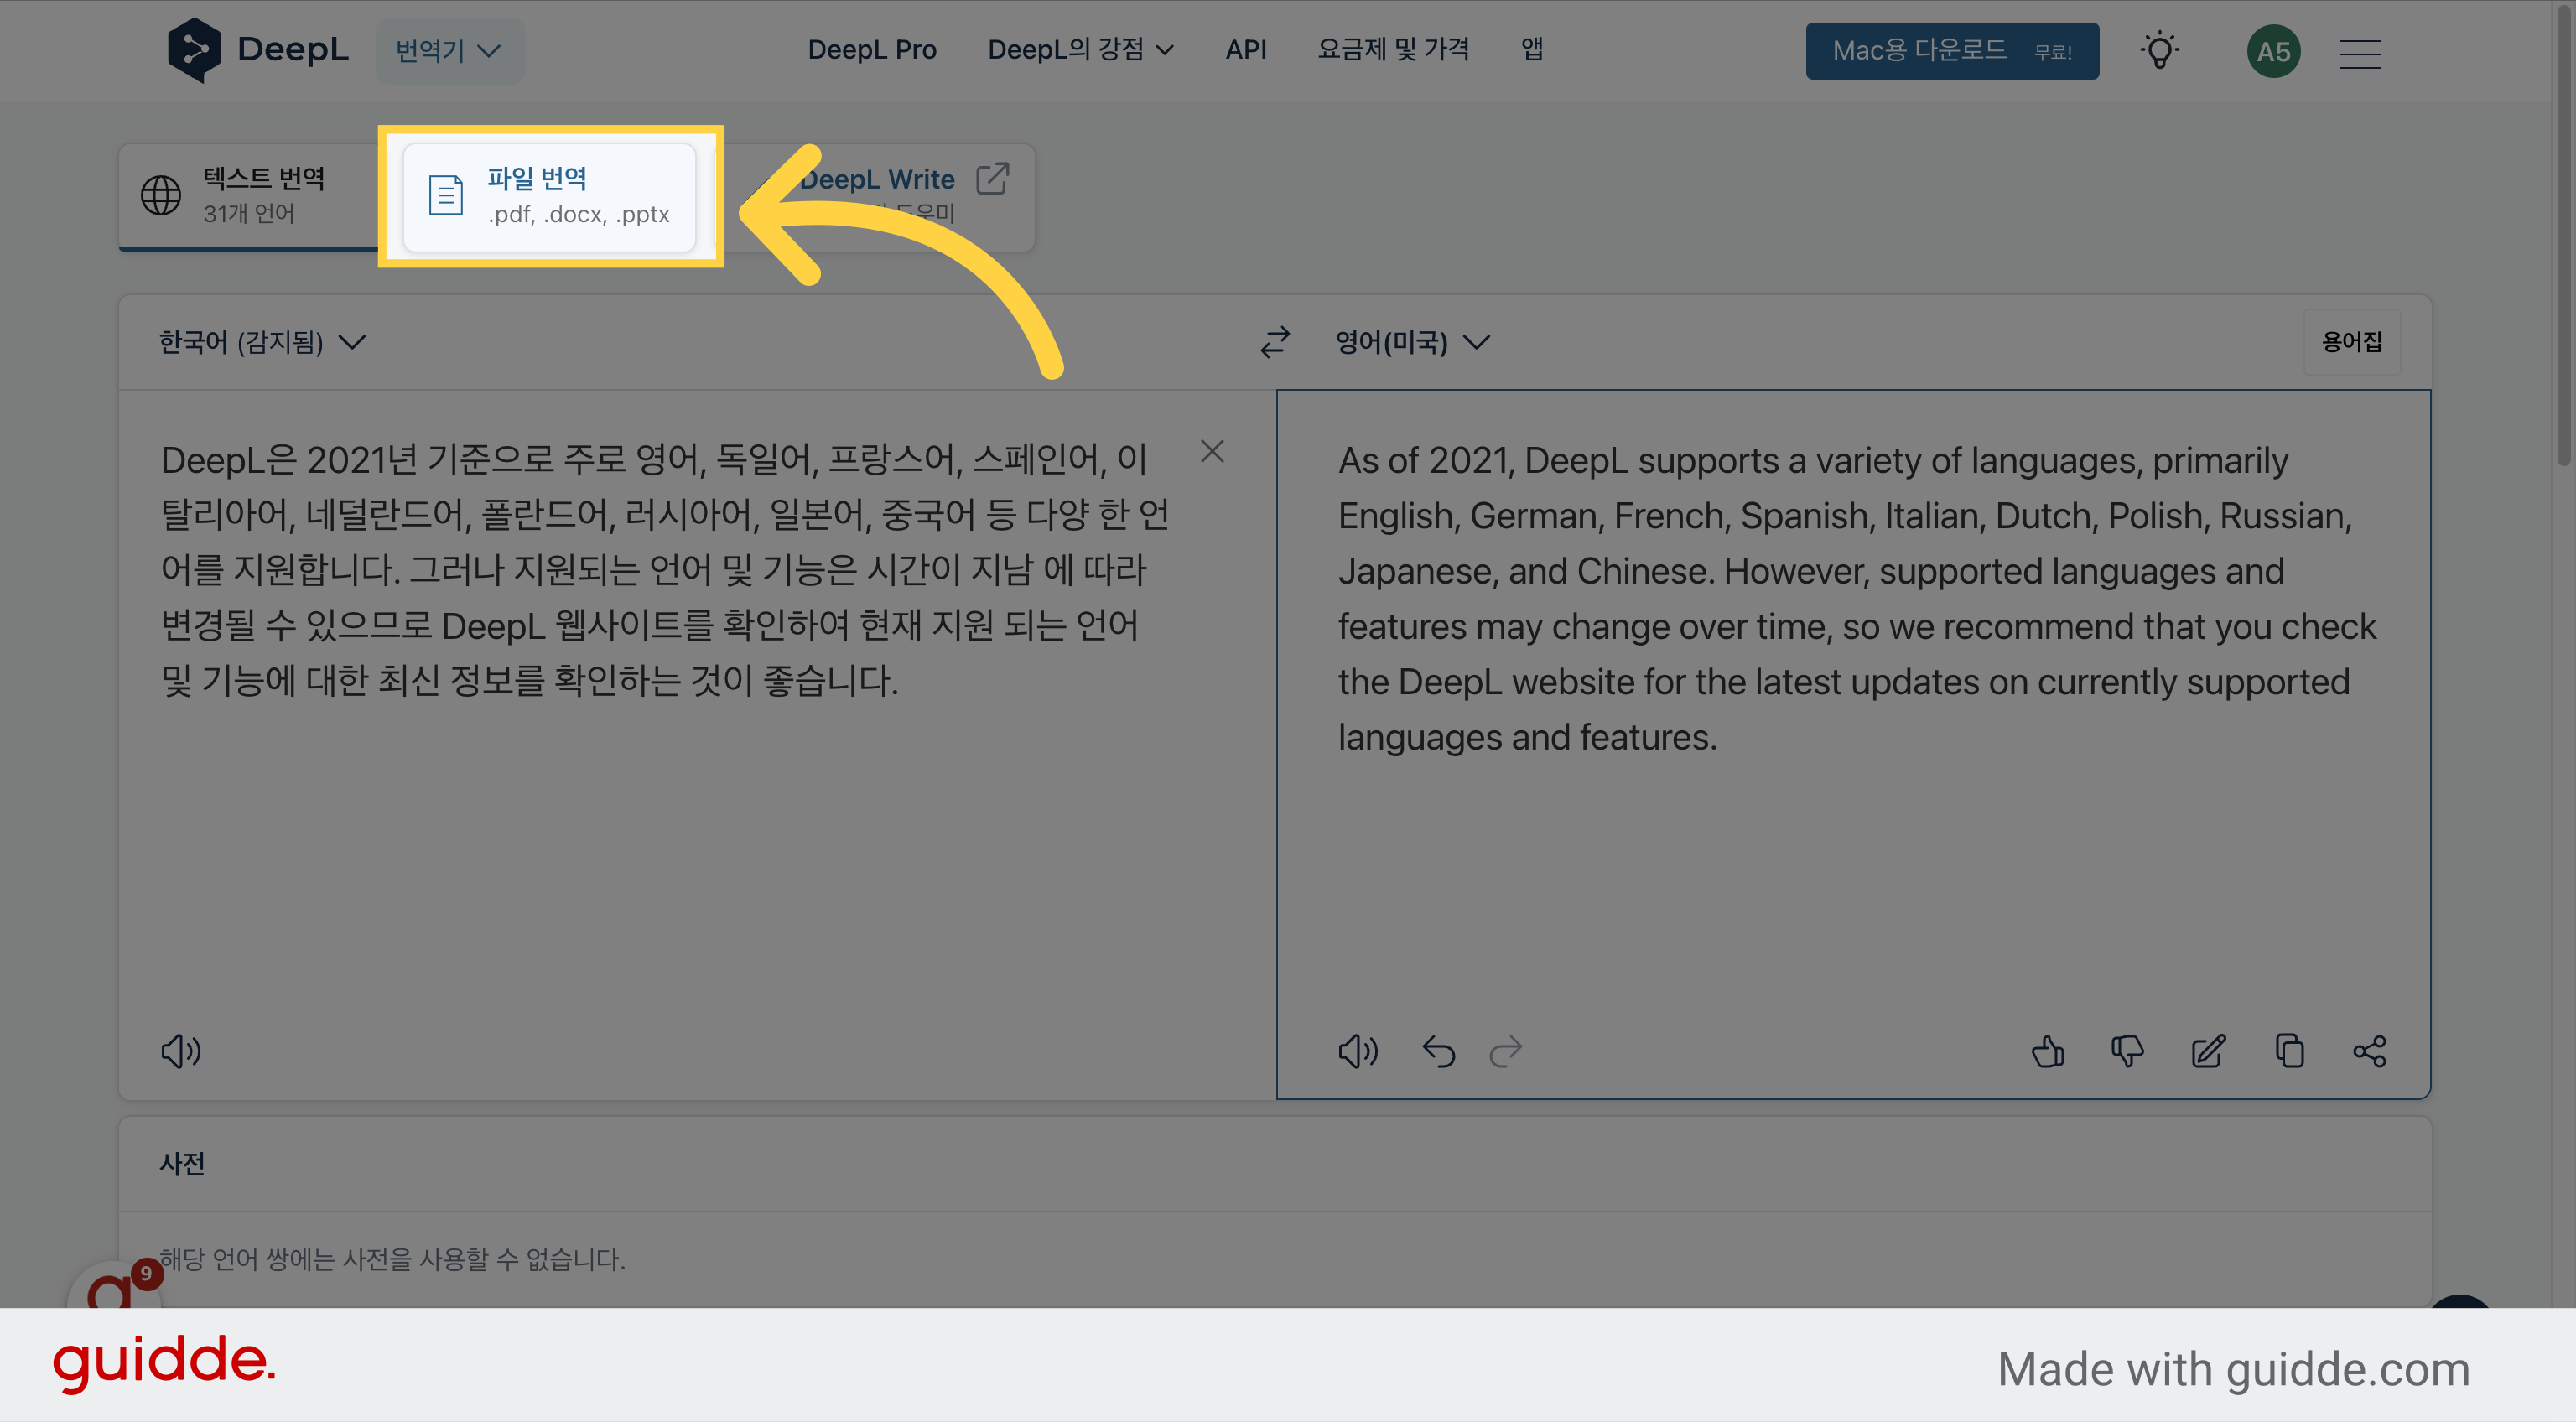Image resolution: width=2576 pixels, height=1422 pixels.
Task: Open the 앱 menu item
Action: [1531, 50]
